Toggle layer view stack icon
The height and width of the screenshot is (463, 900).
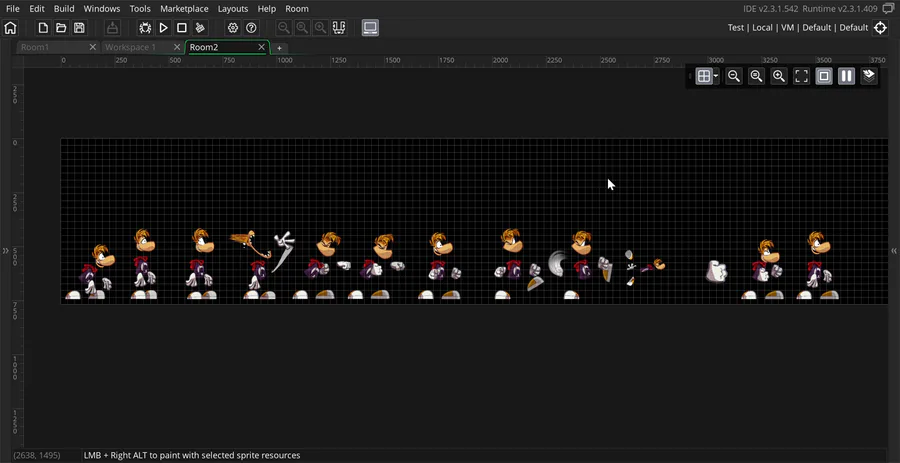[x=869, y=76]
